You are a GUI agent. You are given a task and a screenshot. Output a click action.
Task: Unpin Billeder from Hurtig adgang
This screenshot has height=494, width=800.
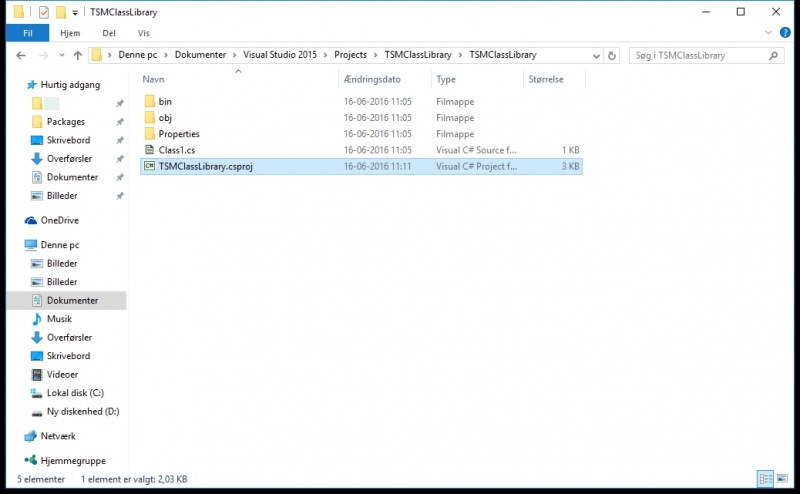point(120,196)
